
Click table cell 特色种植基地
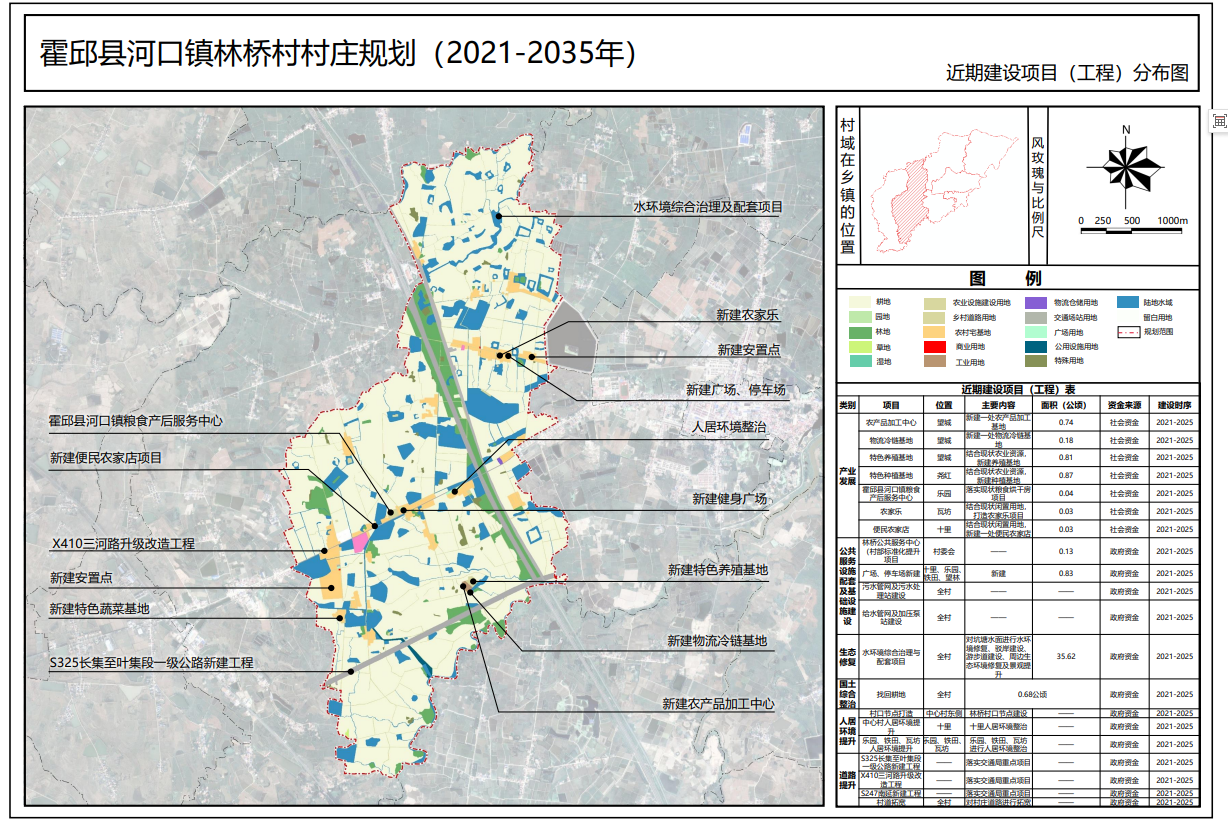[890, 475]
